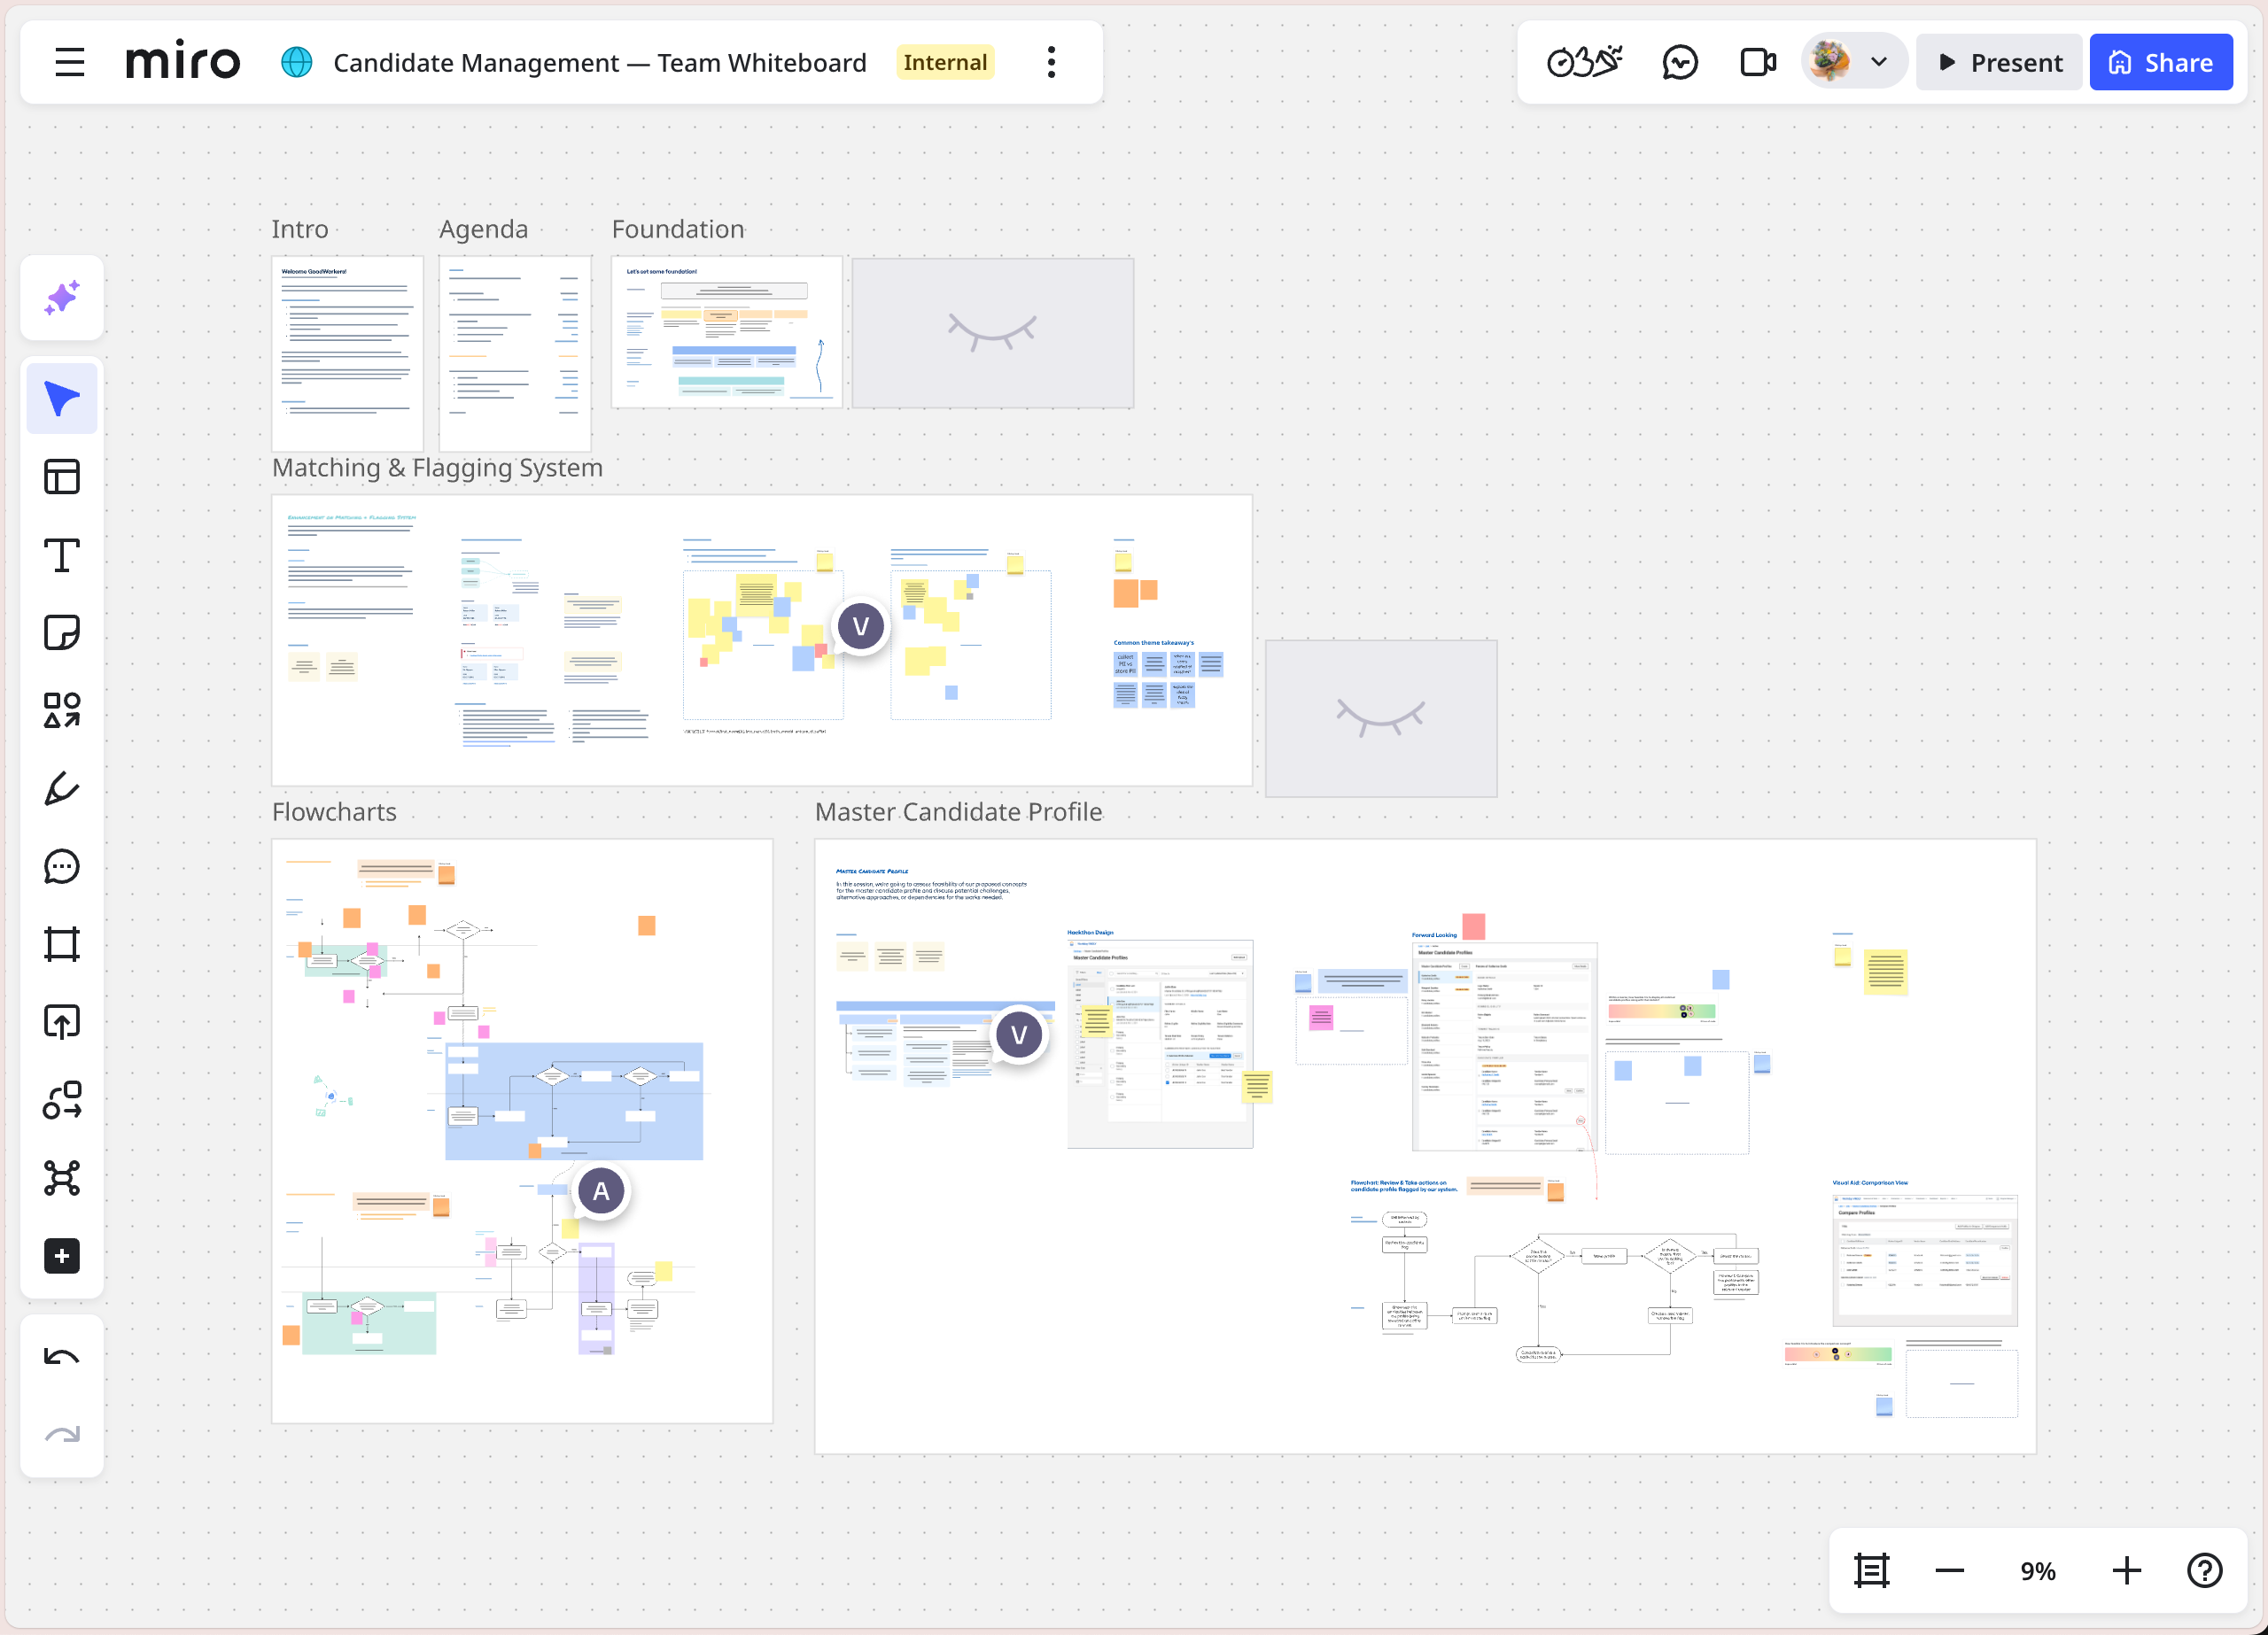Screen dimensions: 2268x1635
Task: Open the main hamburger menu
Action: [70, 63]
